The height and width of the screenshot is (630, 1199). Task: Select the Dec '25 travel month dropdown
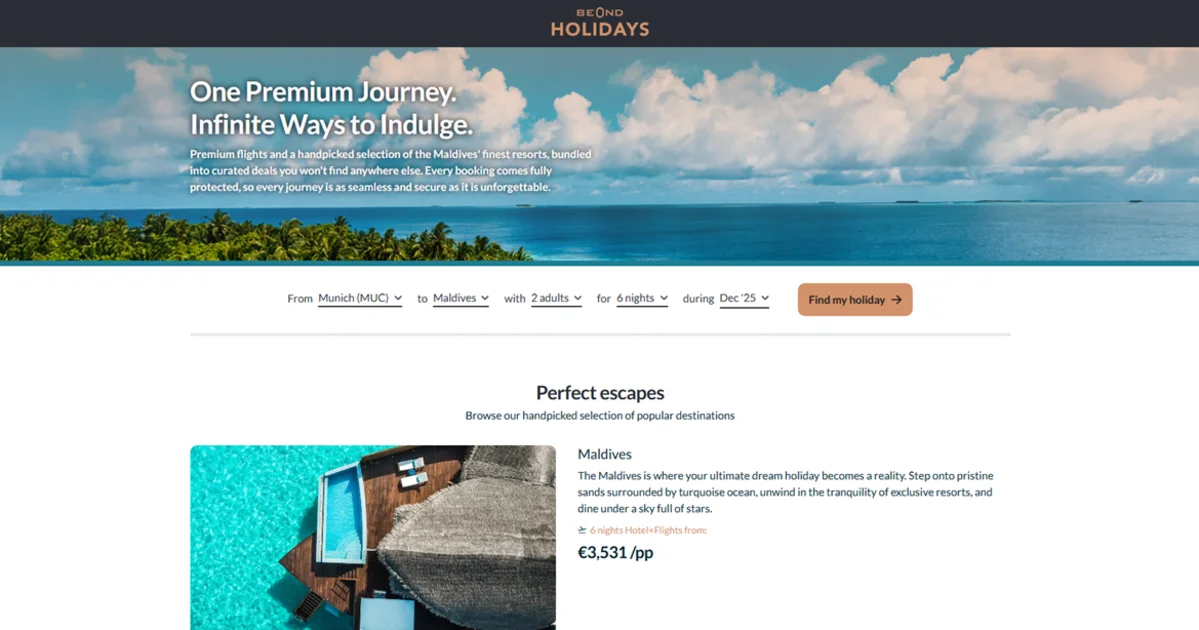pos(744,298)
